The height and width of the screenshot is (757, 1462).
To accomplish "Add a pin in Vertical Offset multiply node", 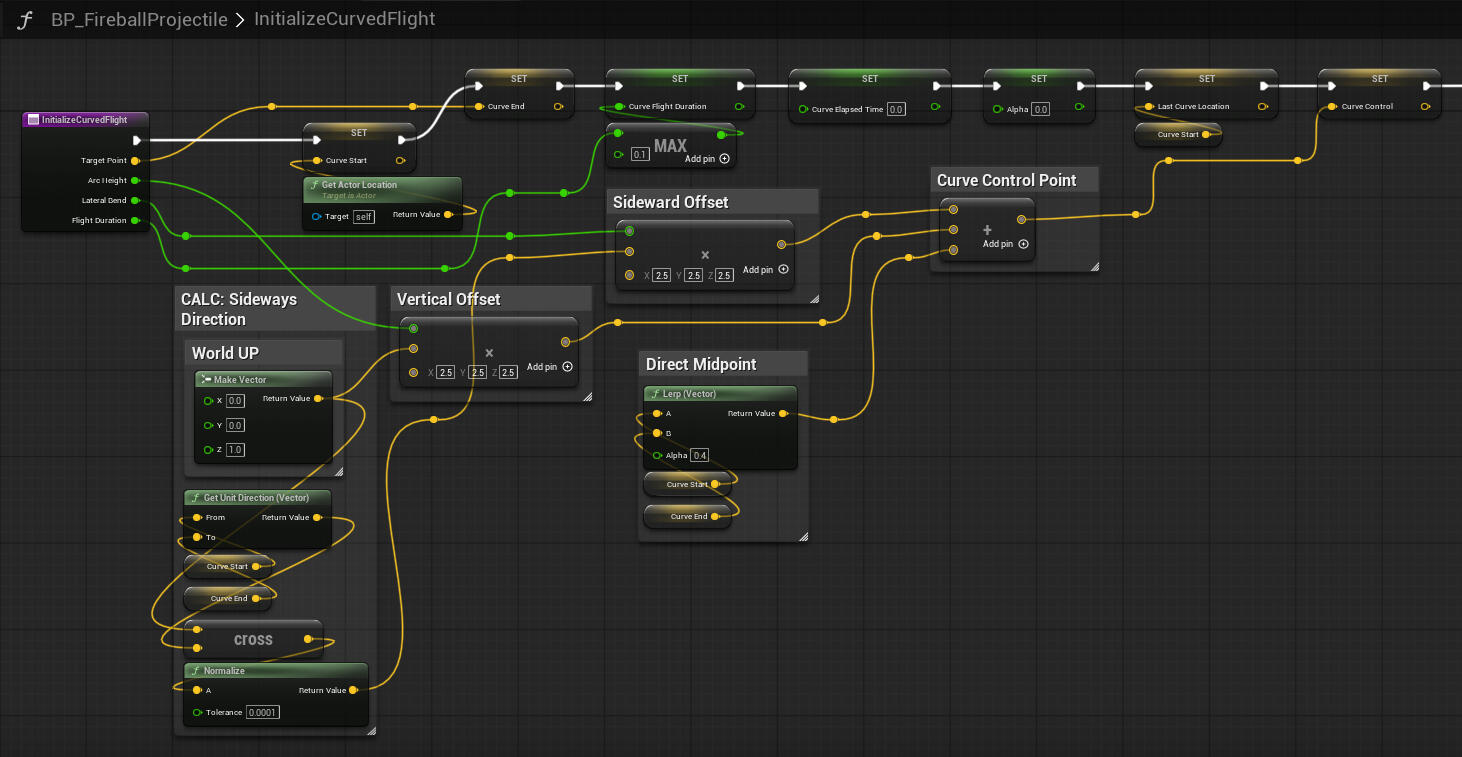I will click(549, 367).
